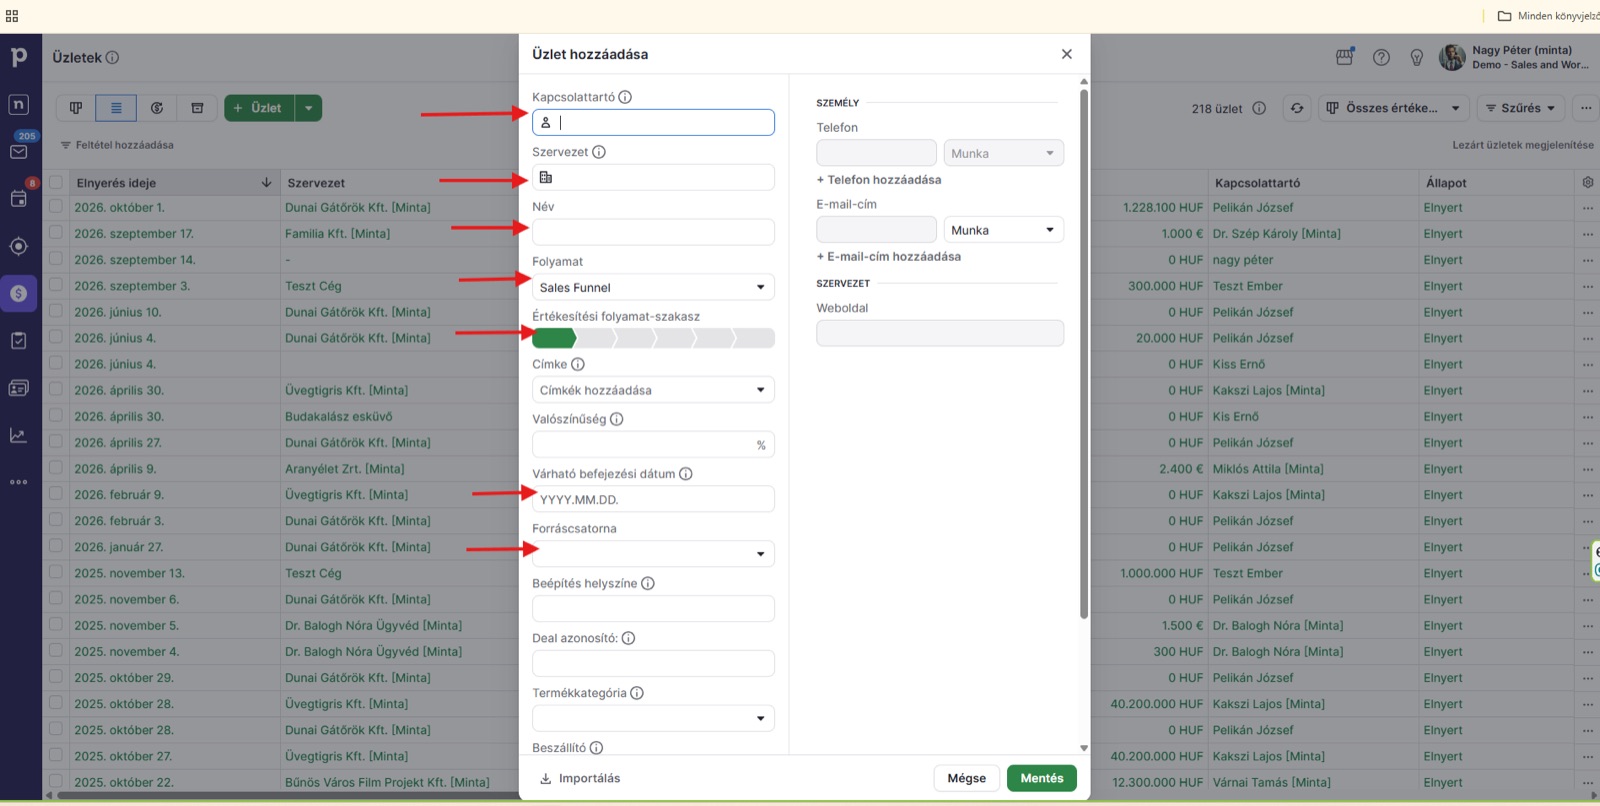Open the help question mark icon
1600x806 pixels.
tap(1381, 57)
